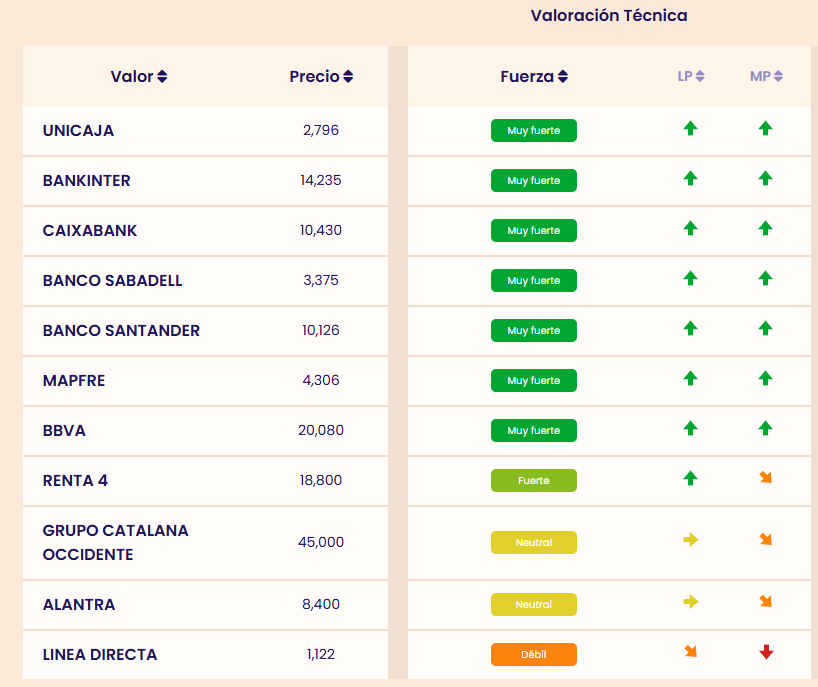Click ALANTRA medium-term orange diagonal arrow
This screenshot has height=687, width=818.
766,602
